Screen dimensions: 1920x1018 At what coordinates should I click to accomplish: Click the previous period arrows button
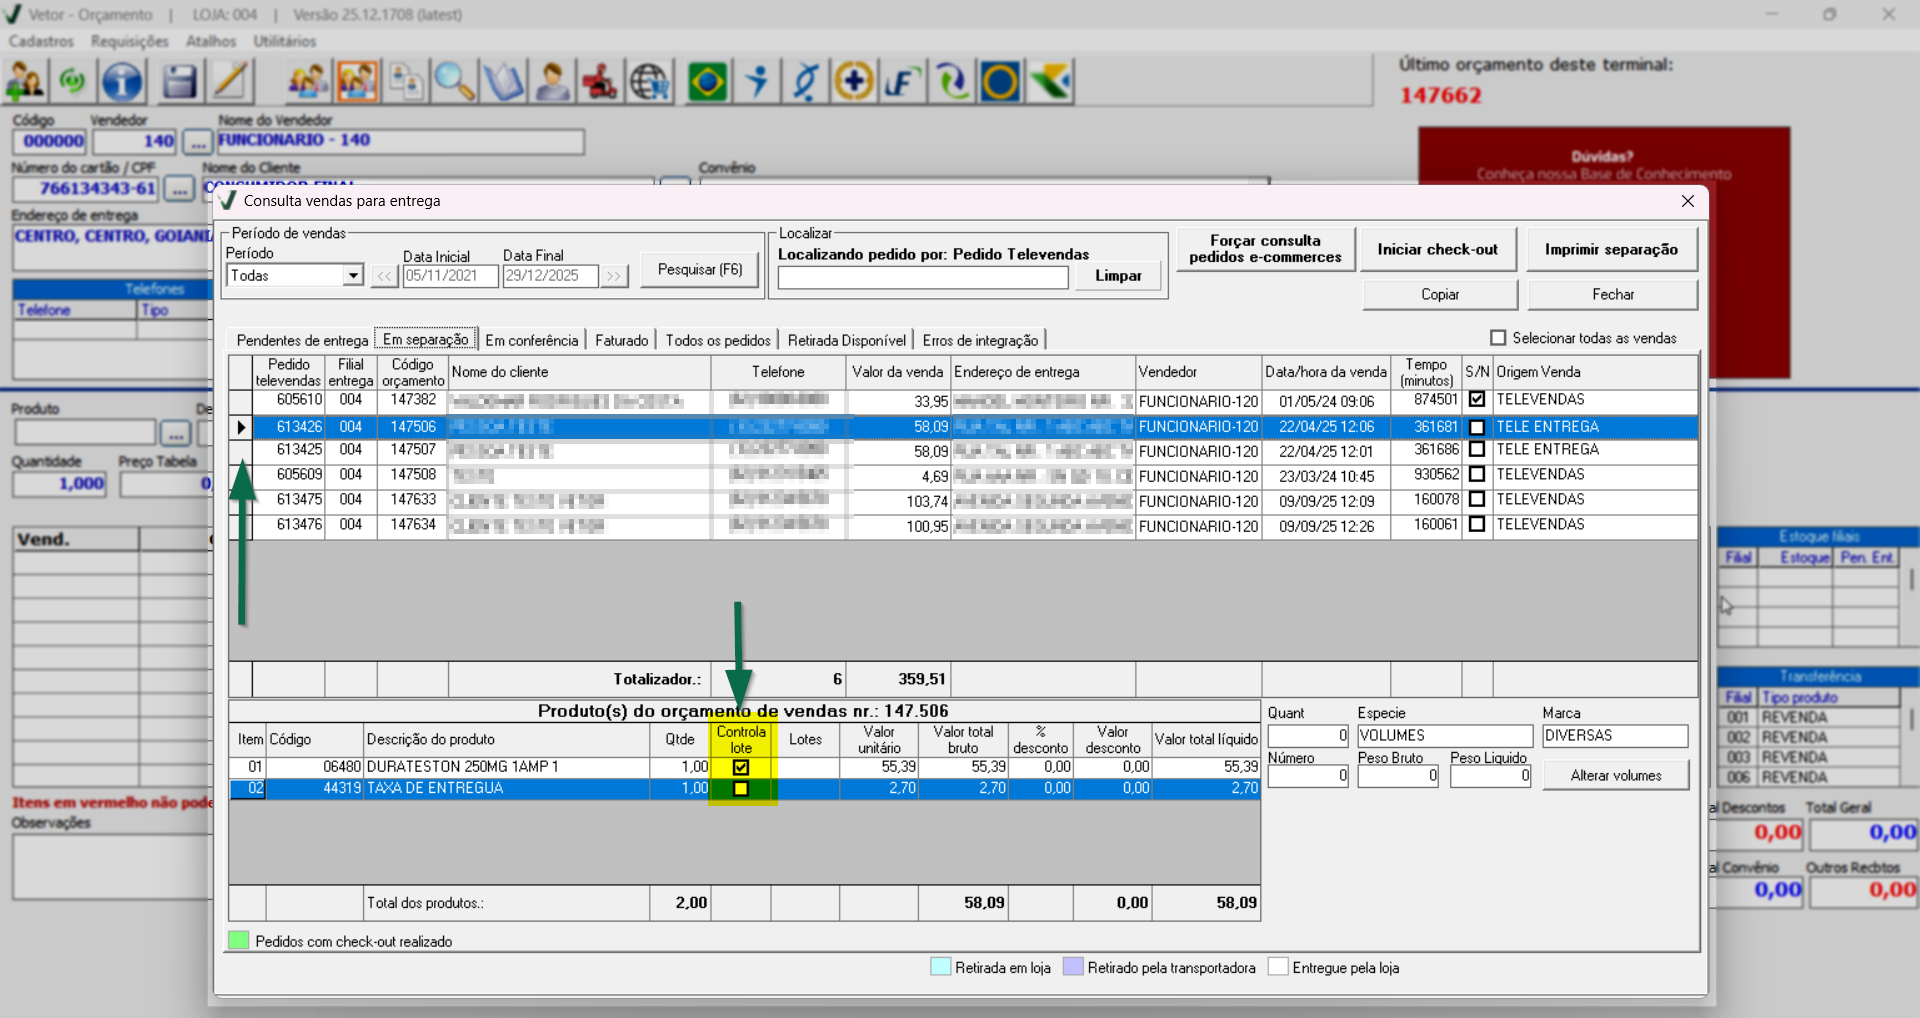pyautogui.click(x=385, y=276)
